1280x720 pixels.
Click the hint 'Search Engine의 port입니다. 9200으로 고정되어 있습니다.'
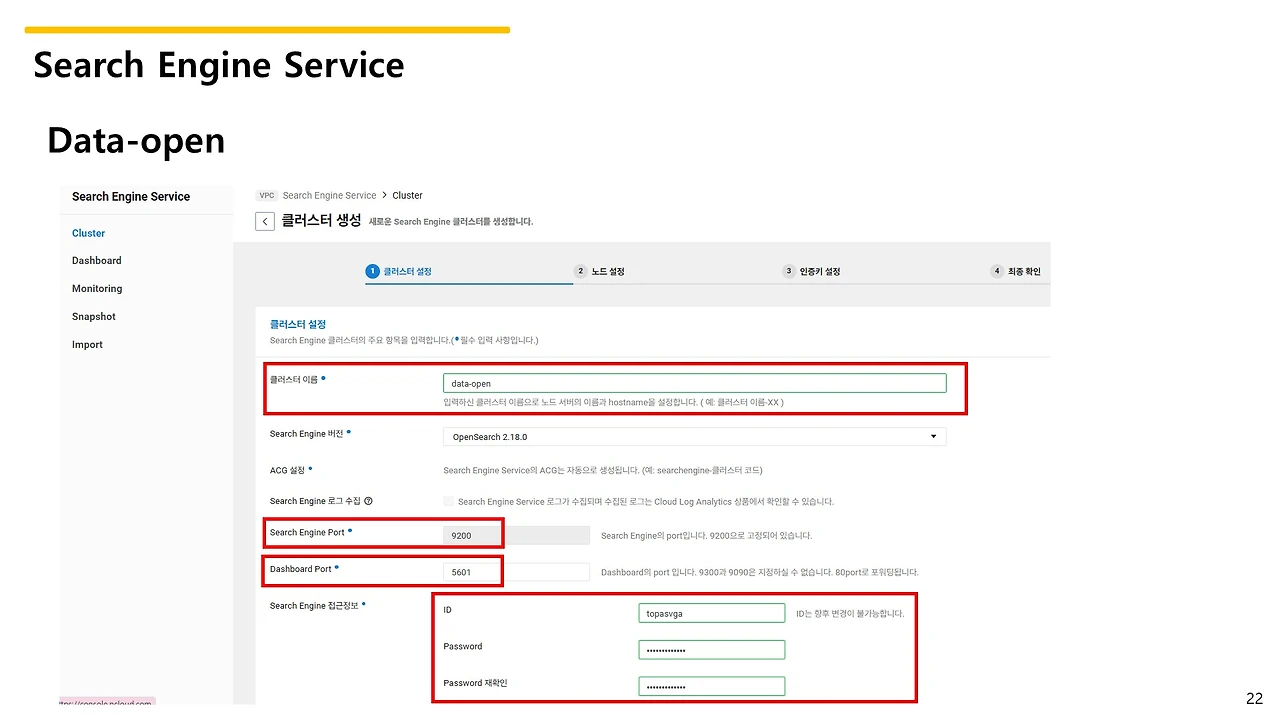coord(706,536)
